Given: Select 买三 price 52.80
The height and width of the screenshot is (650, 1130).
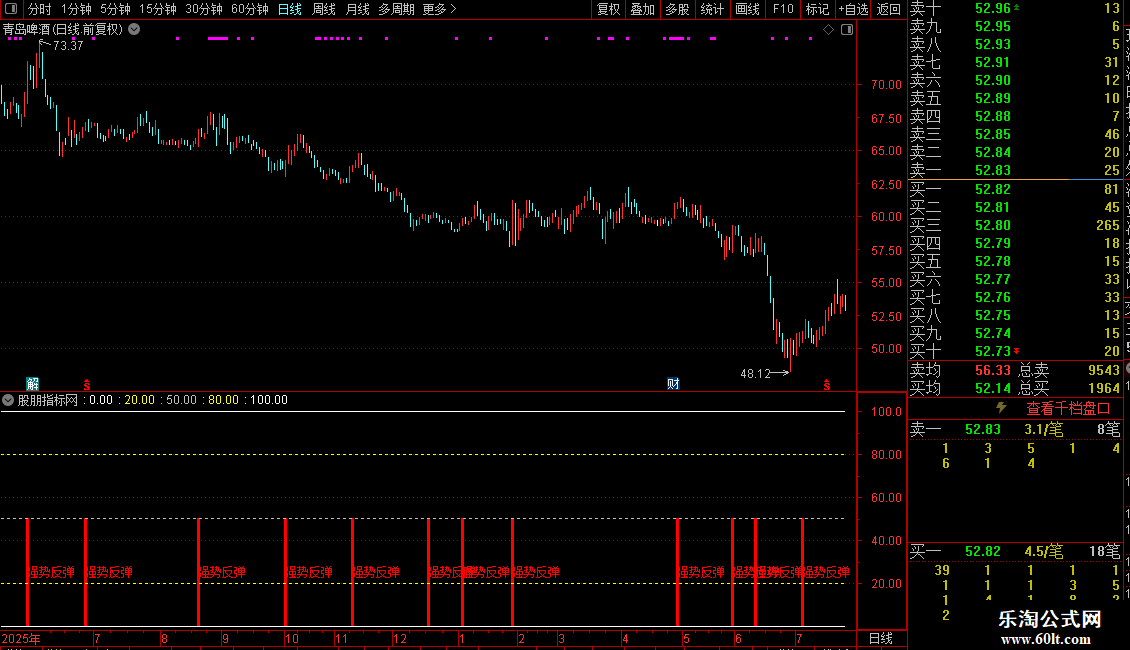Looking at the screenshot, I should point(993,226).
